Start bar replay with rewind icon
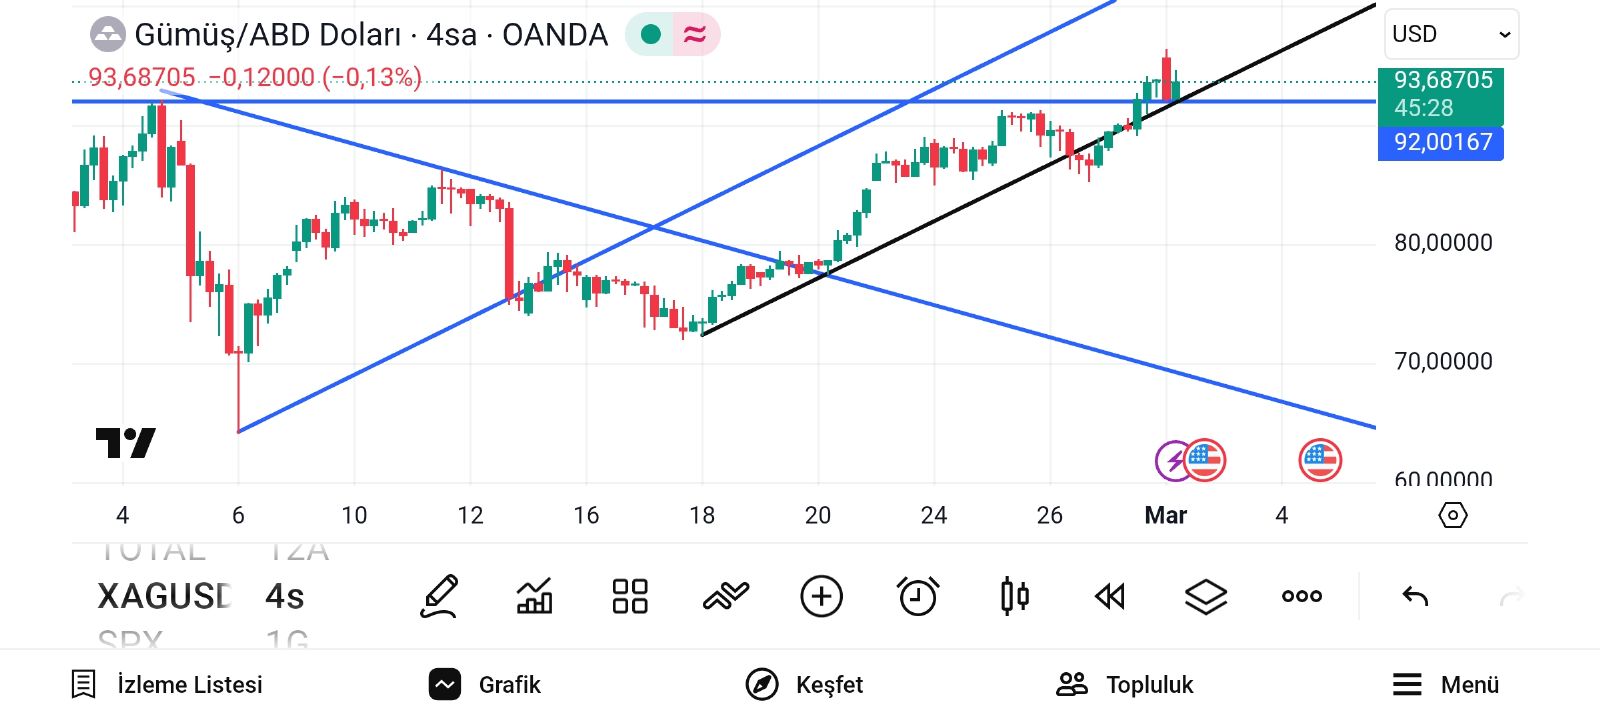This screenshot has width=1600, height=720. click(1110, 597)
